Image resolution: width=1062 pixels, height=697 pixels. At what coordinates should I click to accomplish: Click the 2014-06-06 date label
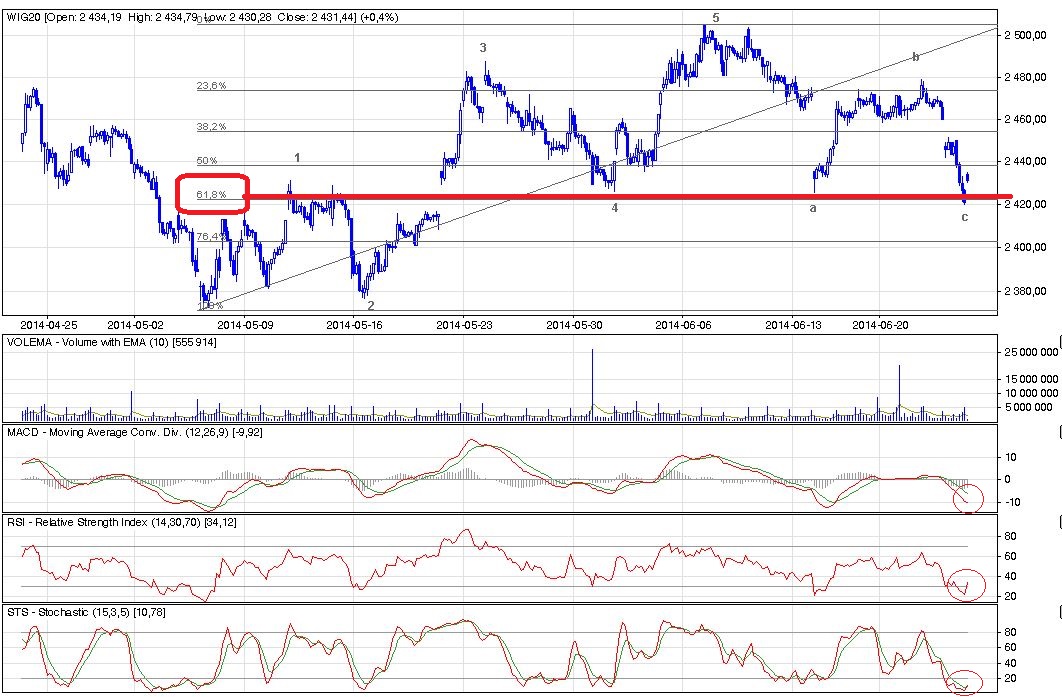pyautogui.click(x=683, y=325)
